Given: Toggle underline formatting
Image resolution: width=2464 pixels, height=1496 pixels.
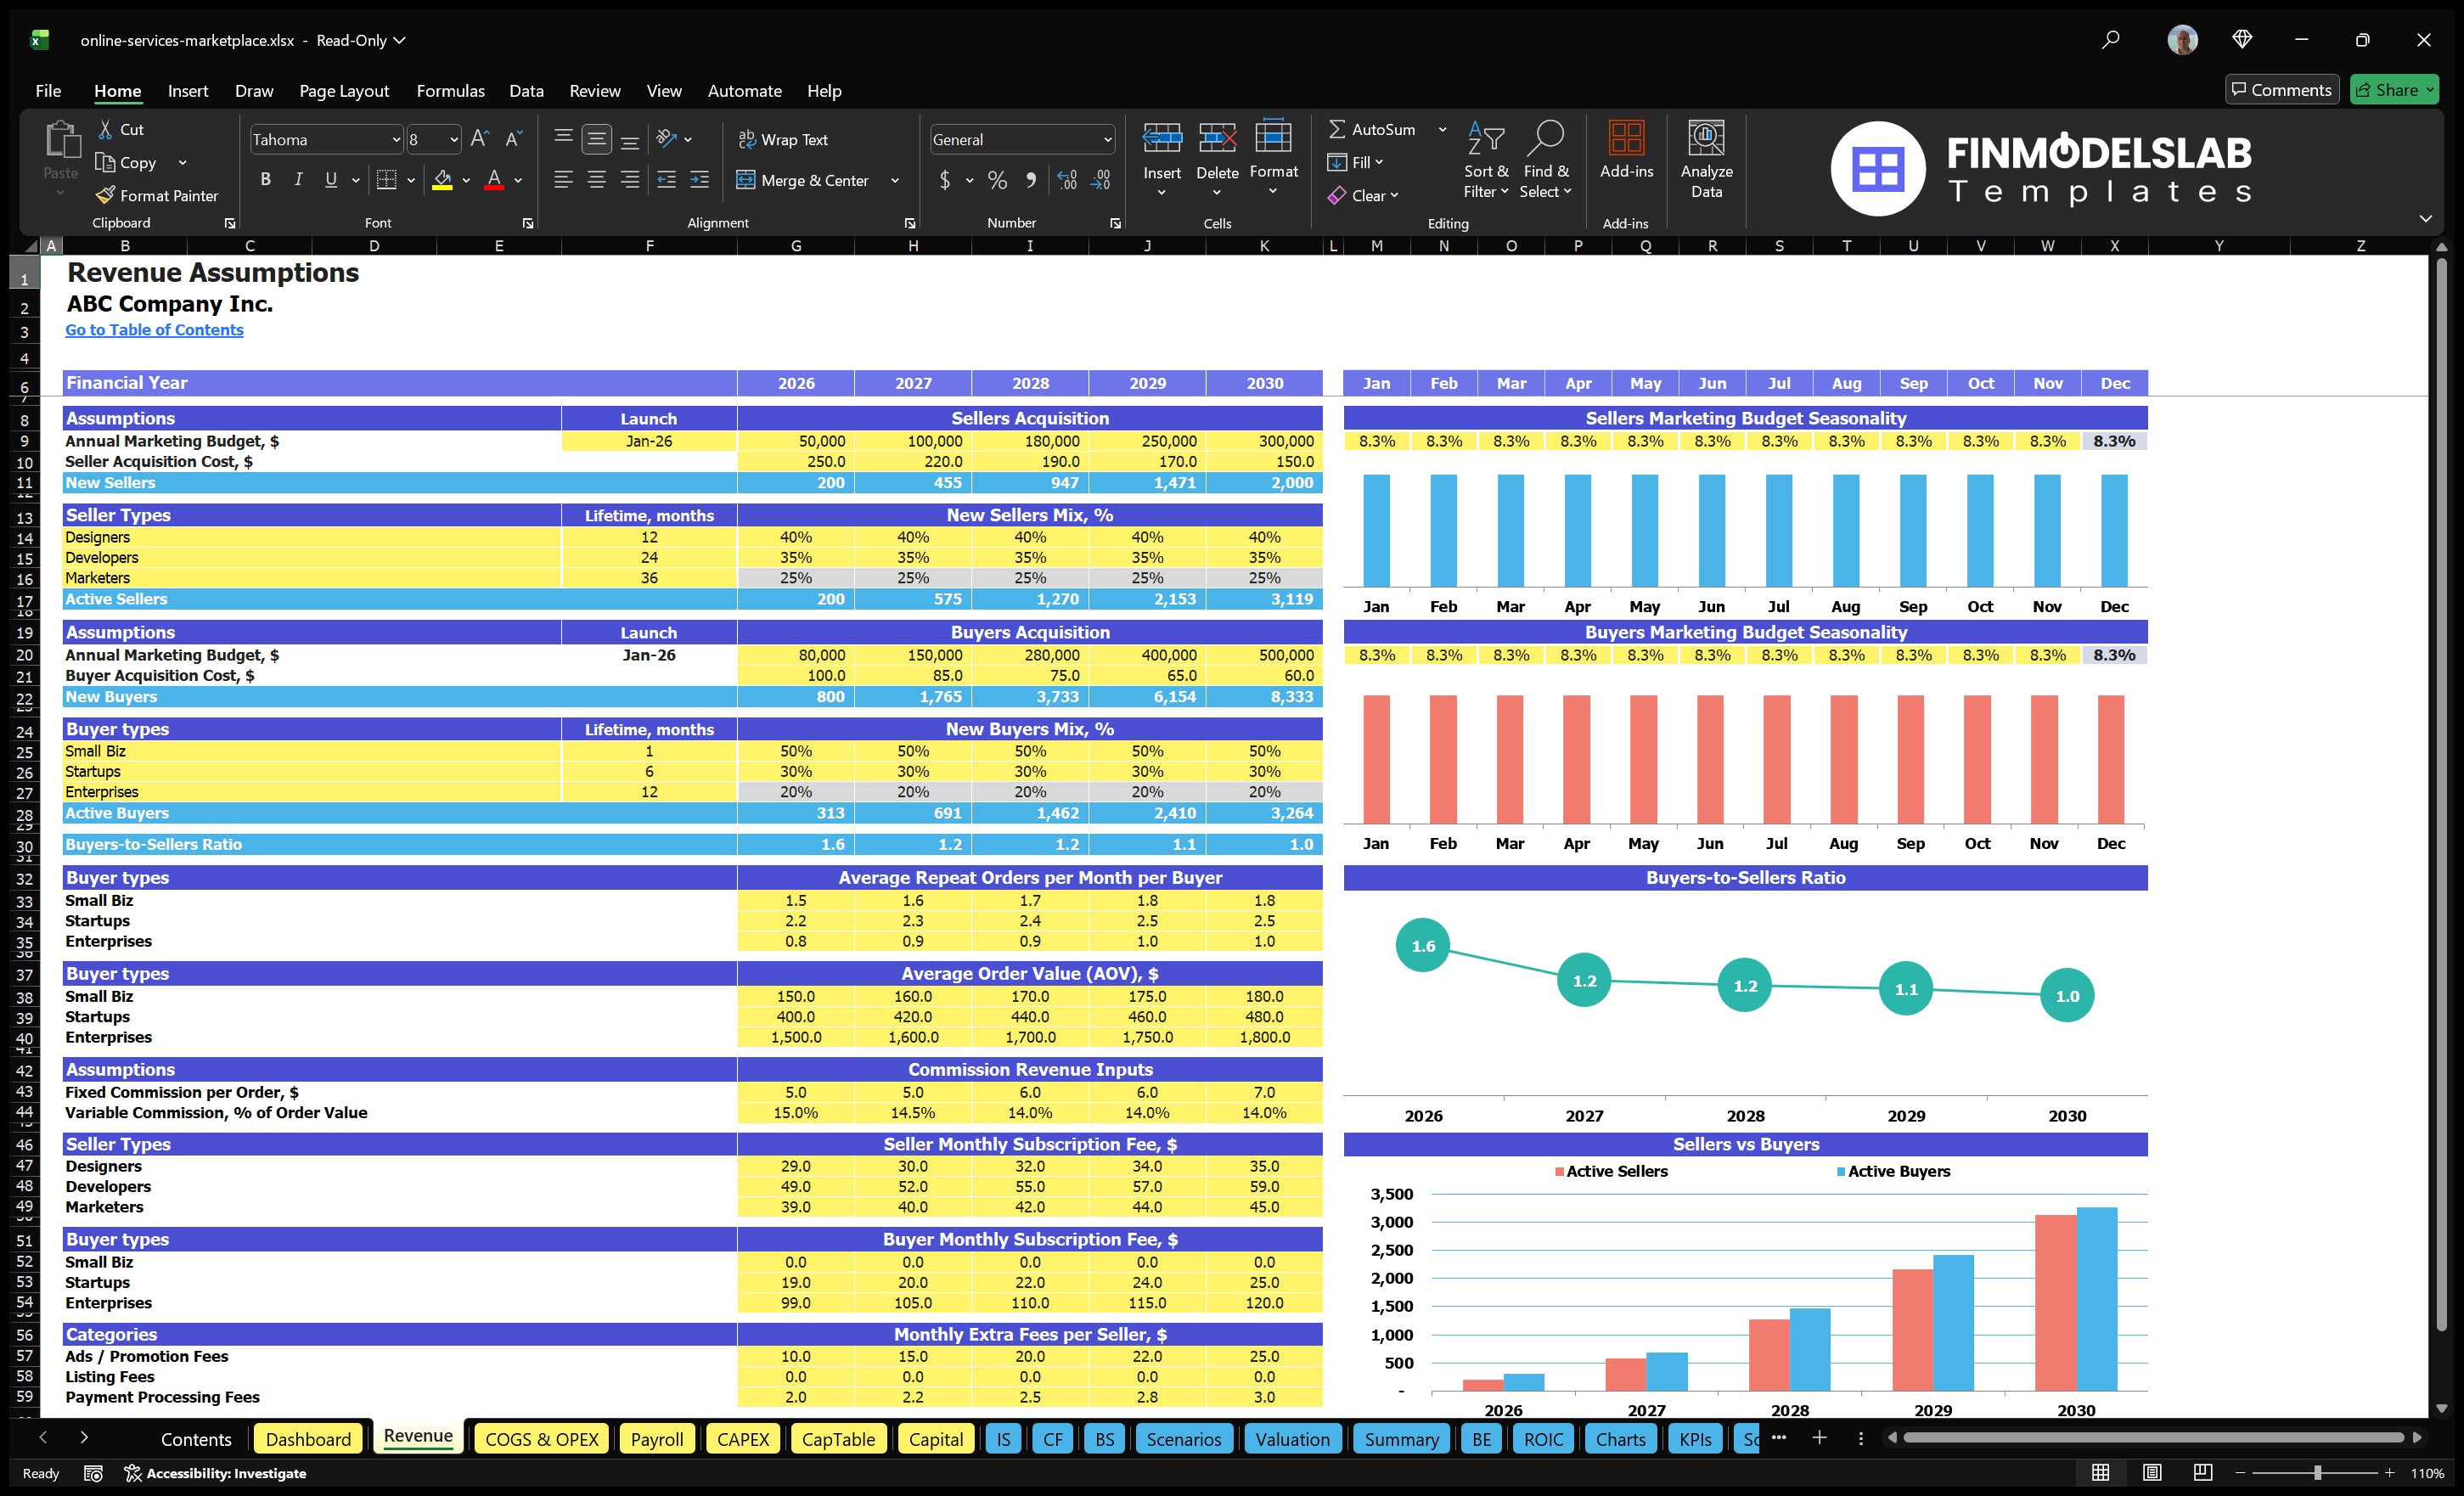Looking at the screenshot, I should tap(330, 179).
